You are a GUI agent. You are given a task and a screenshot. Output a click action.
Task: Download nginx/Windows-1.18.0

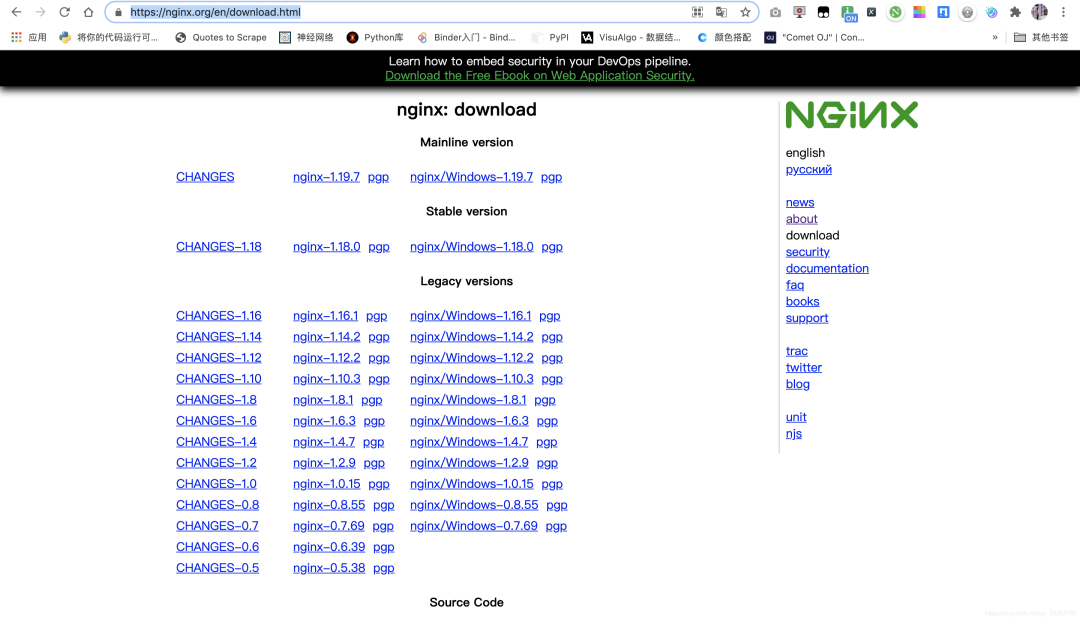(x=472, y=247)
